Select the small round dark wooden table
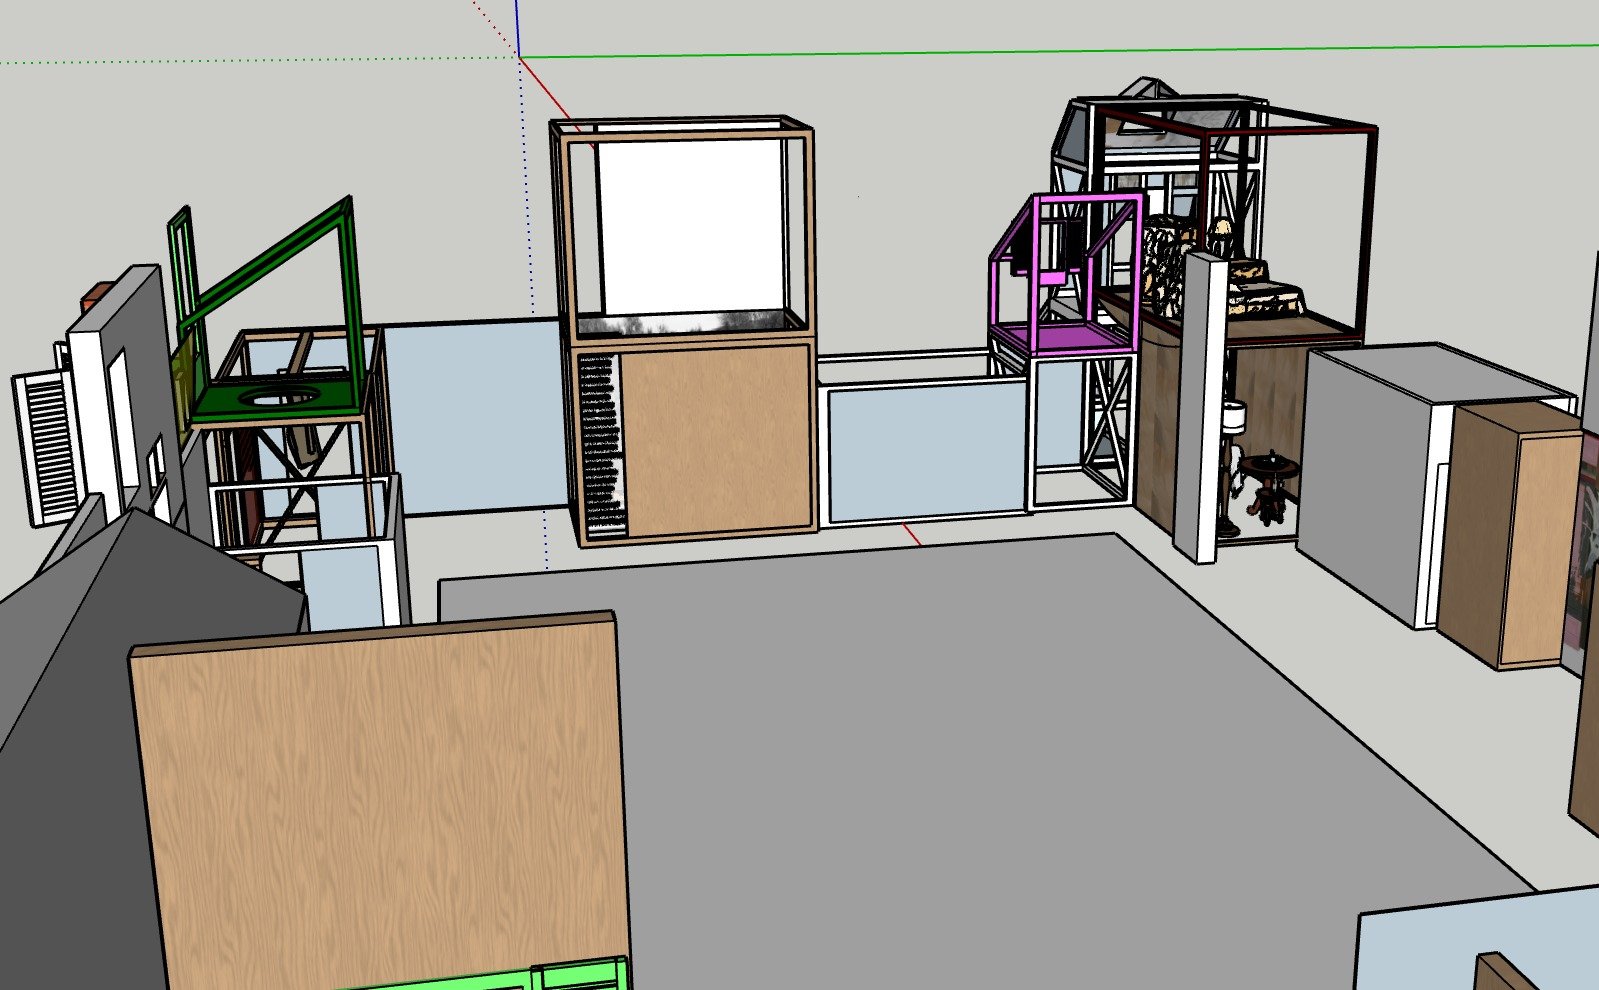Screen dimensions: 1599x990 coord(1268,488)
